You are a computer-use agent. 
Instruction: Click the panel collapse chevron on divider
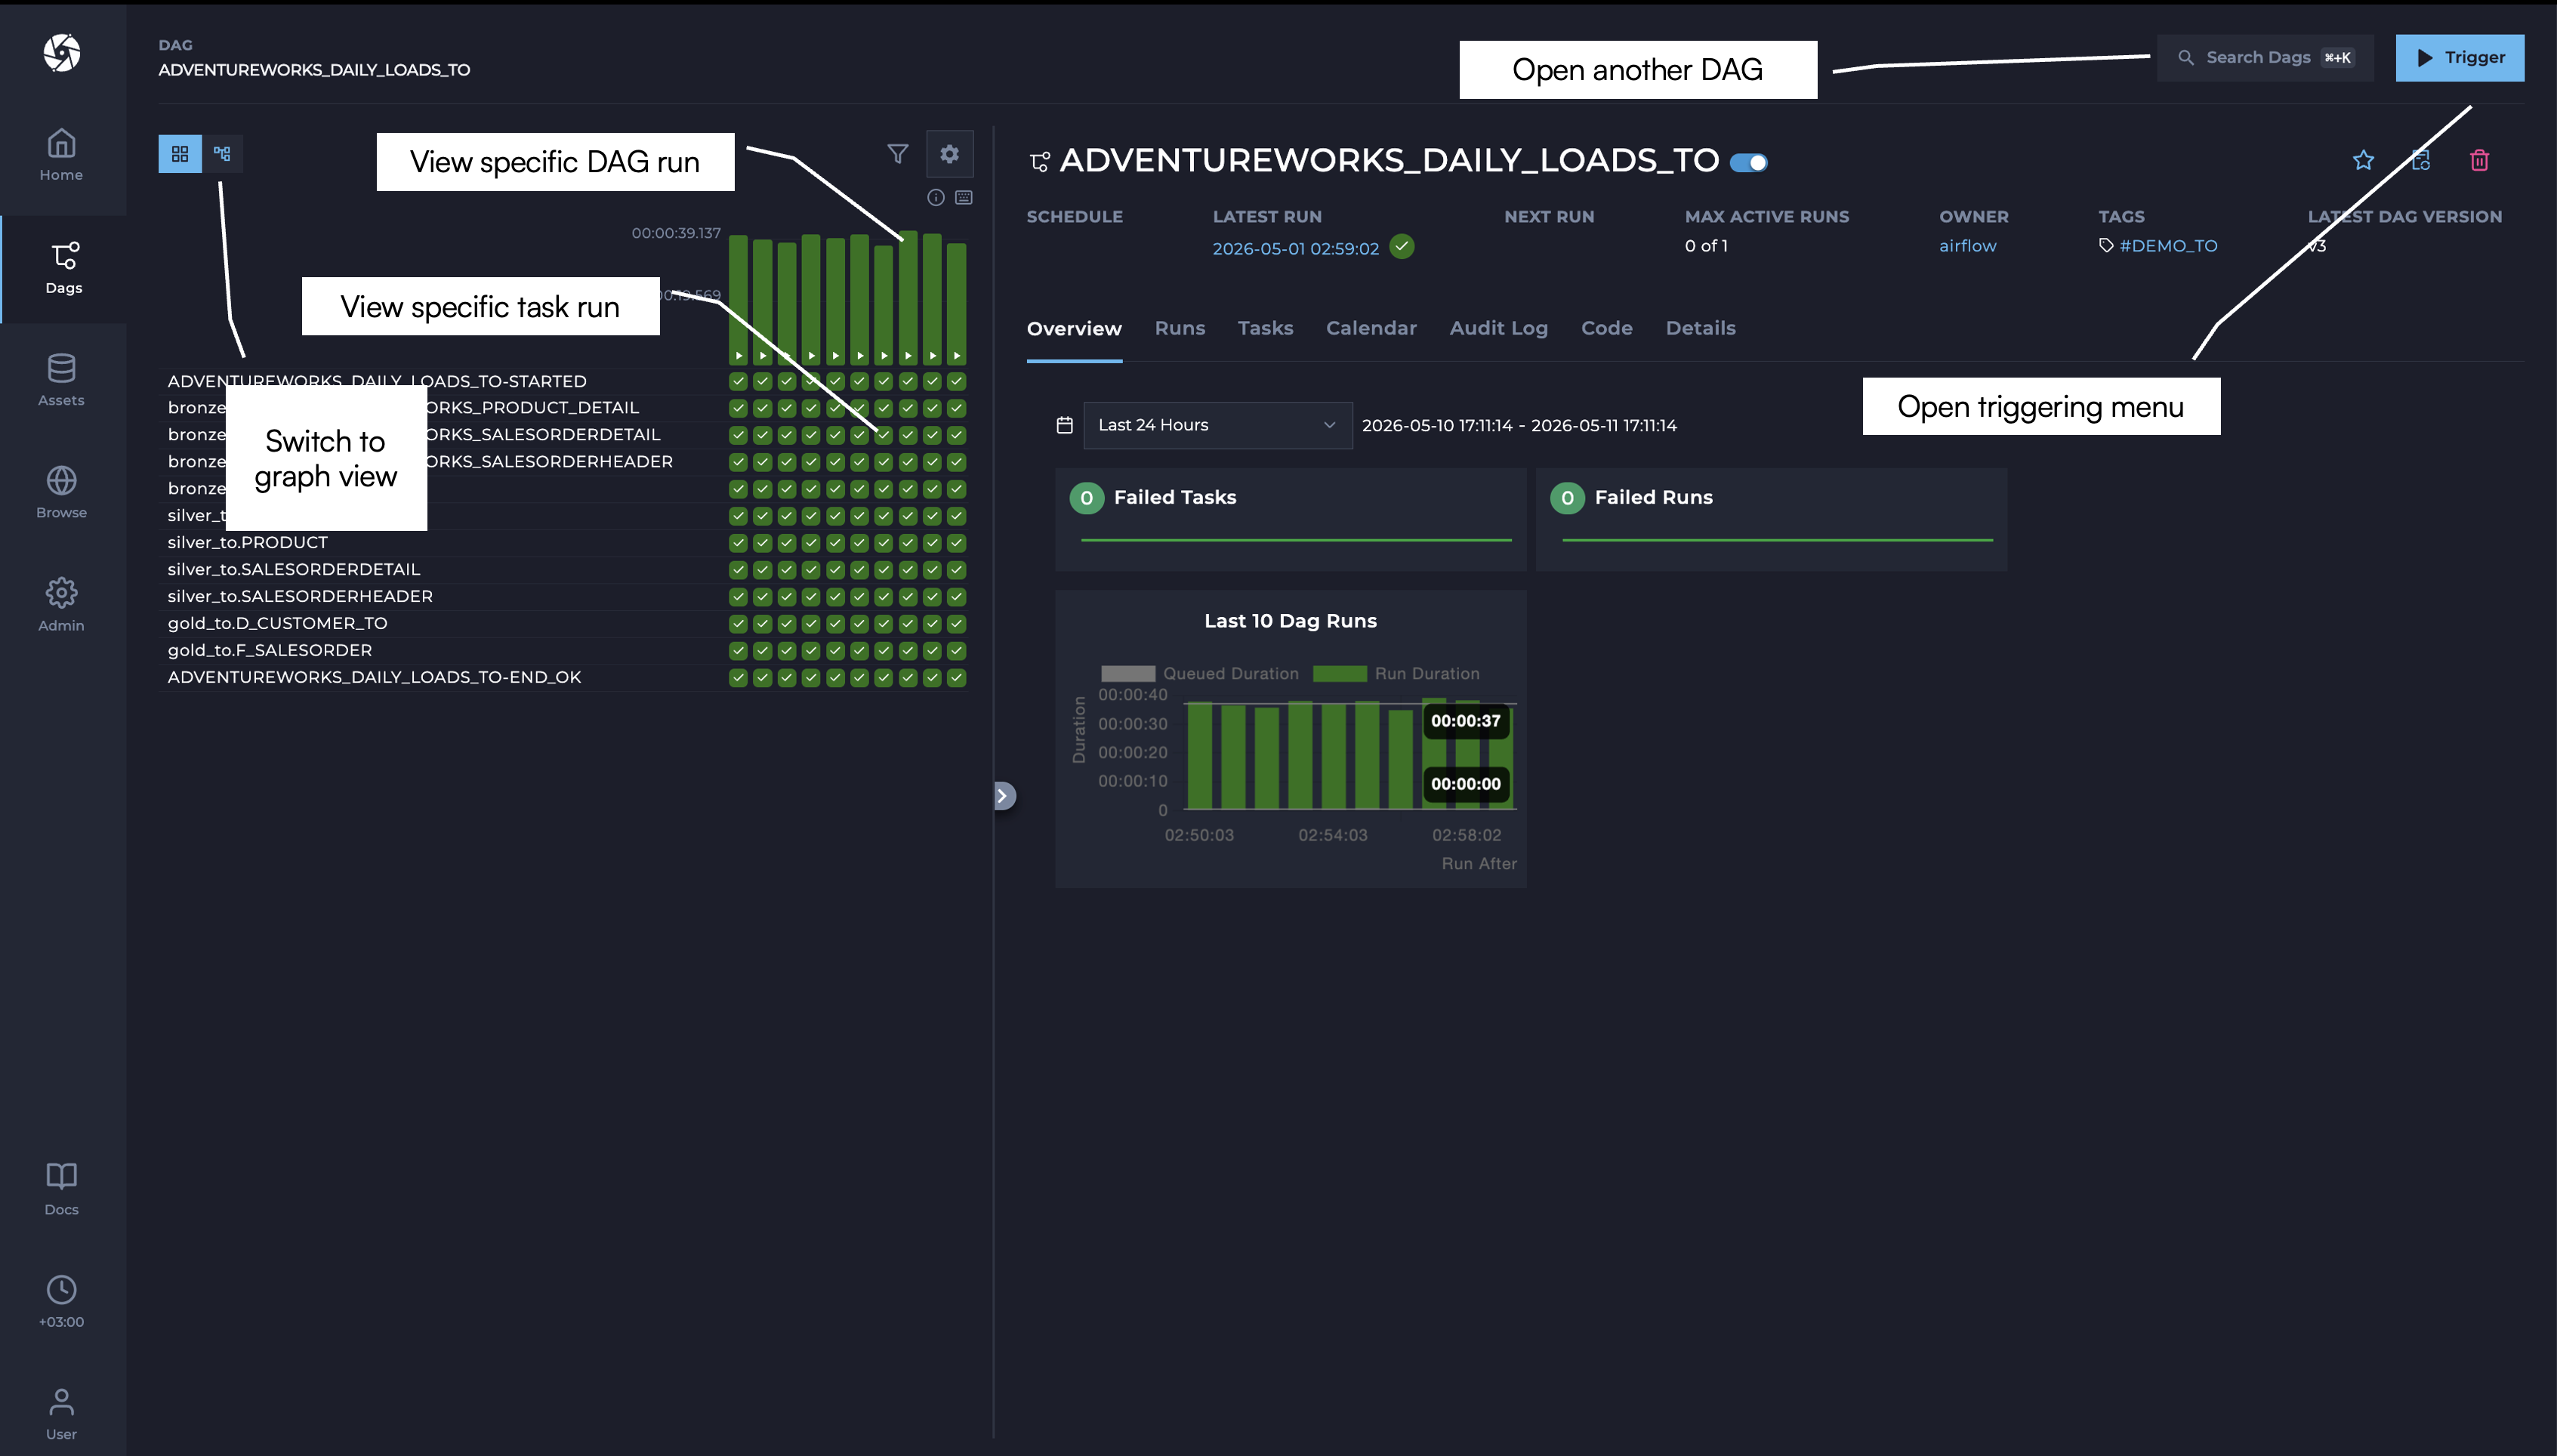pyautogui.click(x=1004, y=795)
